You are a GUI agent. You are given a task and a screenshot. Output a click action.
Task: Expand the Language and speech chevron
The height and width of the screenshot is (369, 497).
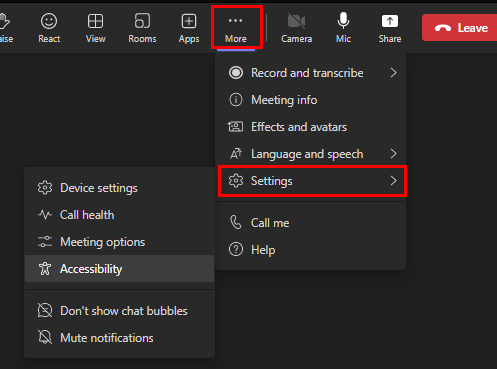[x=394, y=154]
